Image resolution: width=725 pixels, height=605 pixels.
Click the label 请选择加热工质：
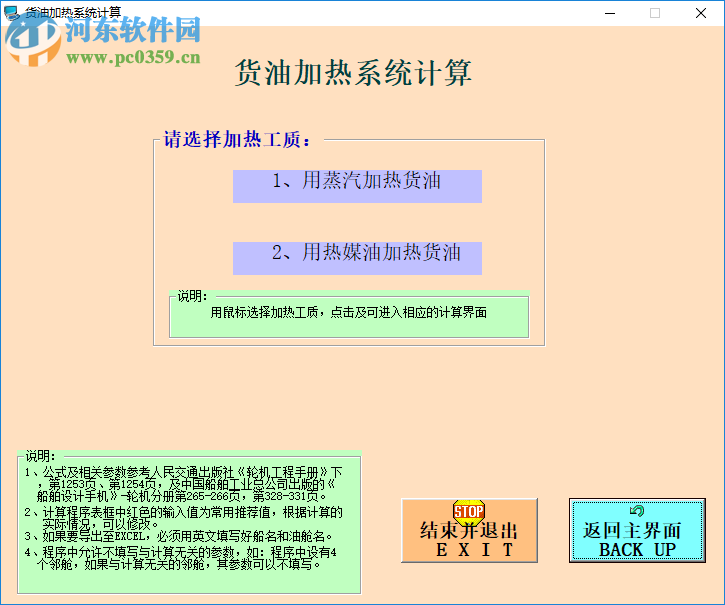pyautogui.click(x=237, y=139)
